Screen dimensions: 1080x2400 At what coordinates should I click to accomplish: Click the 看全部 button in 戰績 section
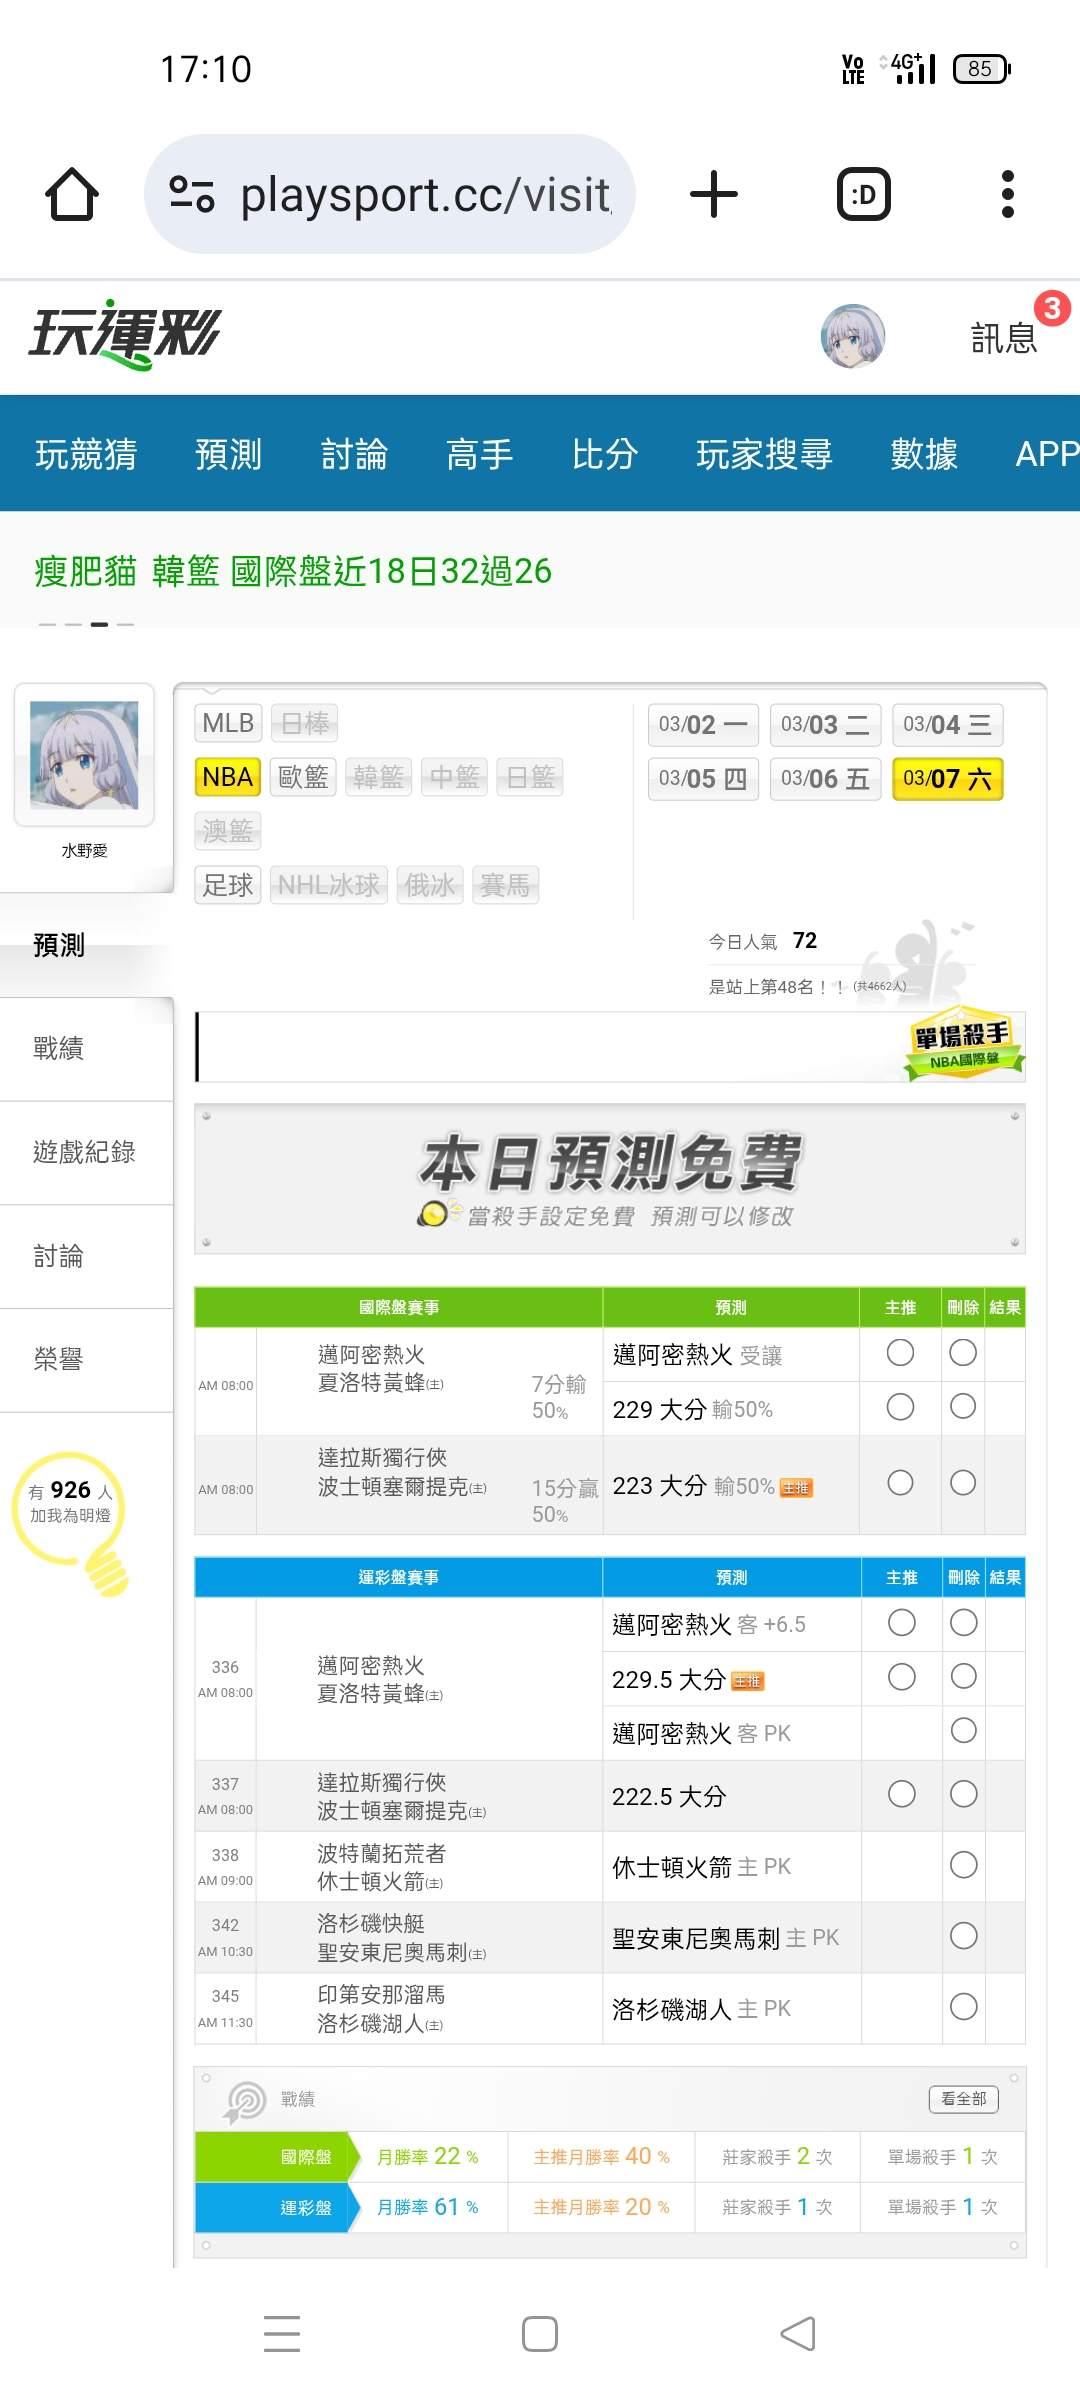(x=963, y=2098)
